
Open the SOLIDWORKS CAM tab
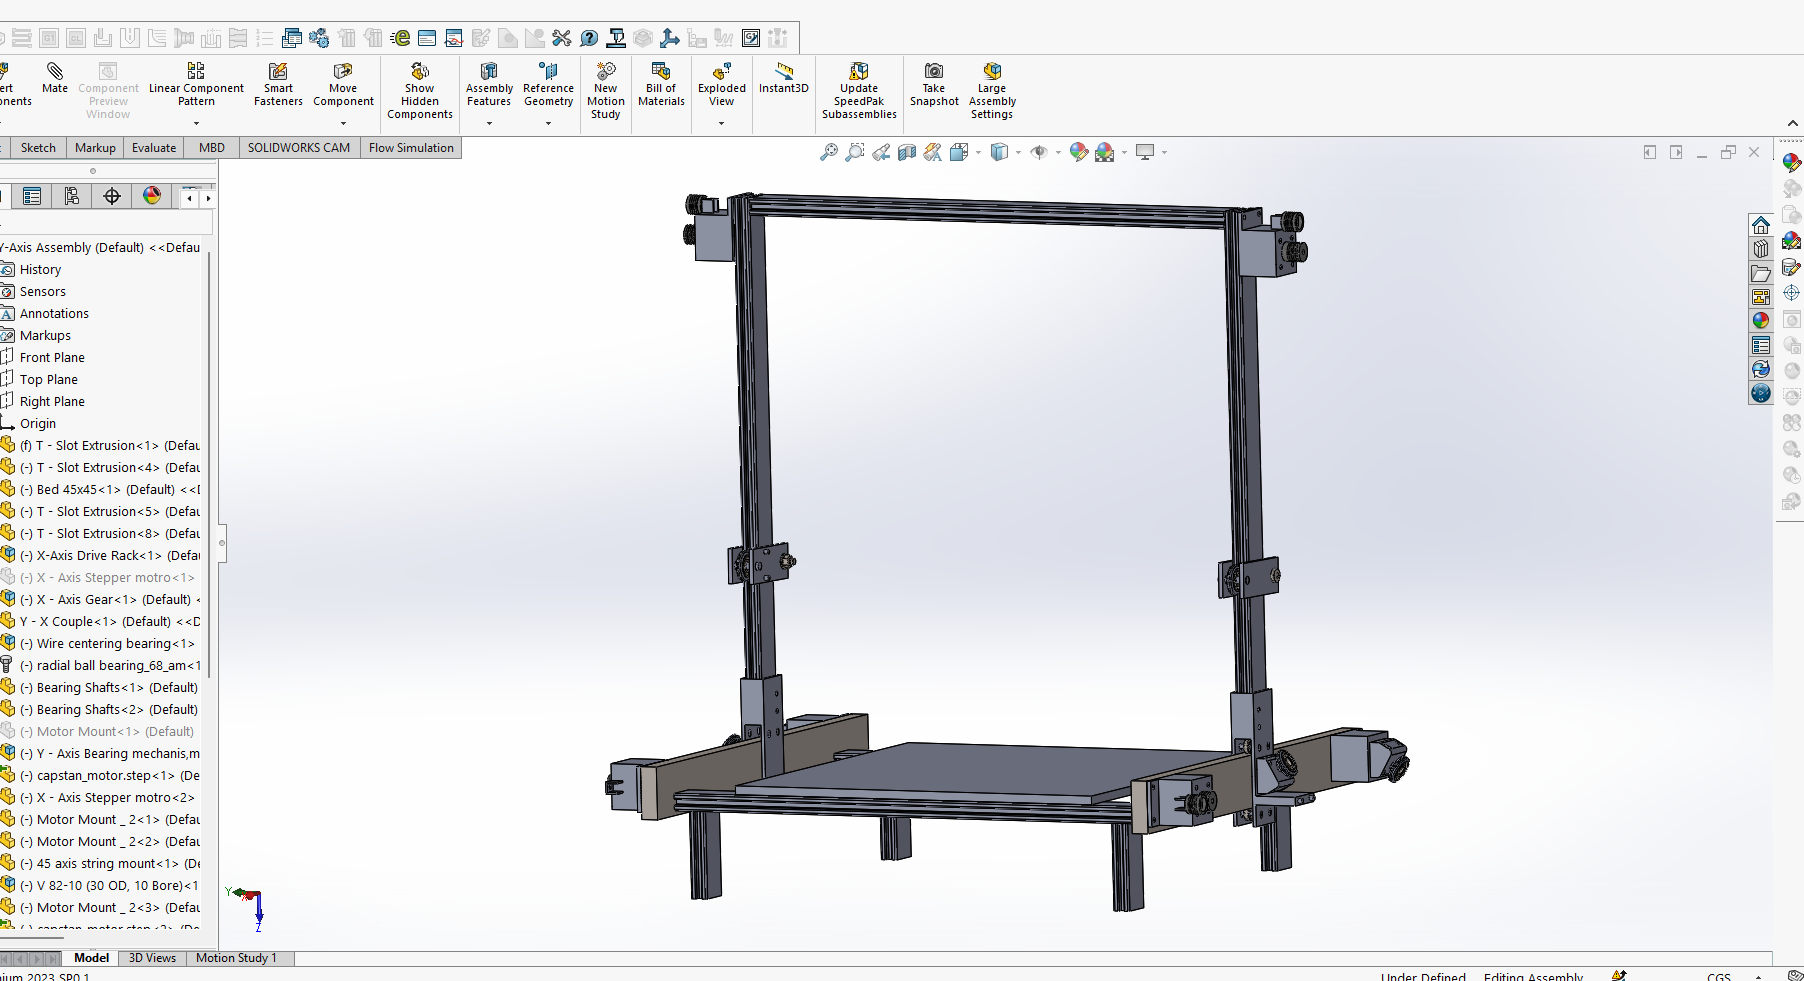(299, 148)
